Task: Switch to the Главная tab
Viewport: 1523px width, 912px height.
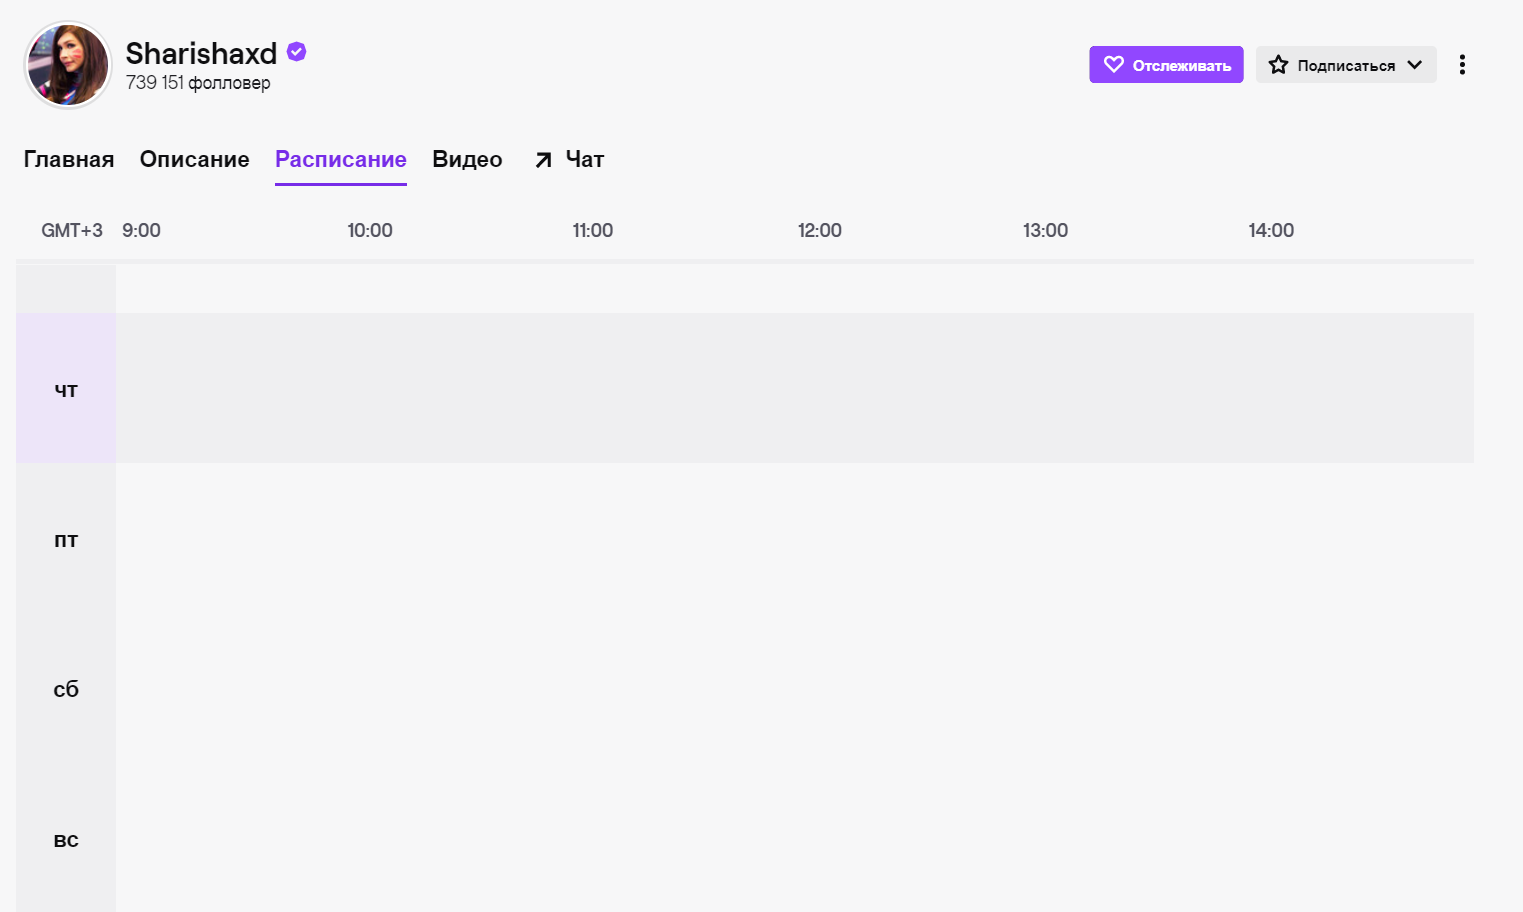Action: pos(69,160)
